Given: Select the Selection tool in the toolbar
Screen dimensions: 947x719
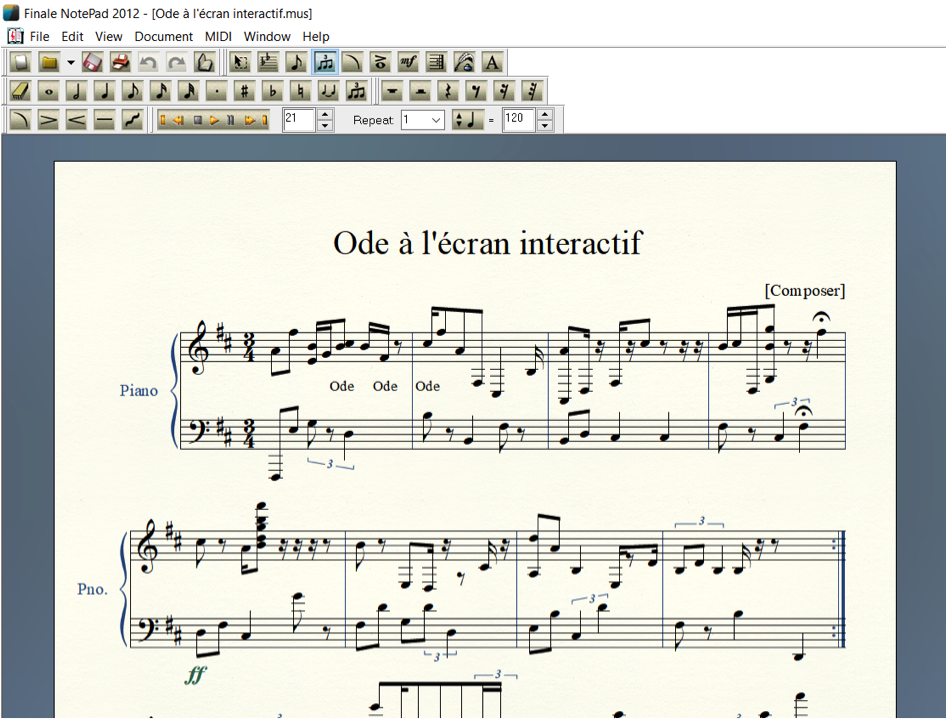Looking at the screenshot, I should coord(238,61).
